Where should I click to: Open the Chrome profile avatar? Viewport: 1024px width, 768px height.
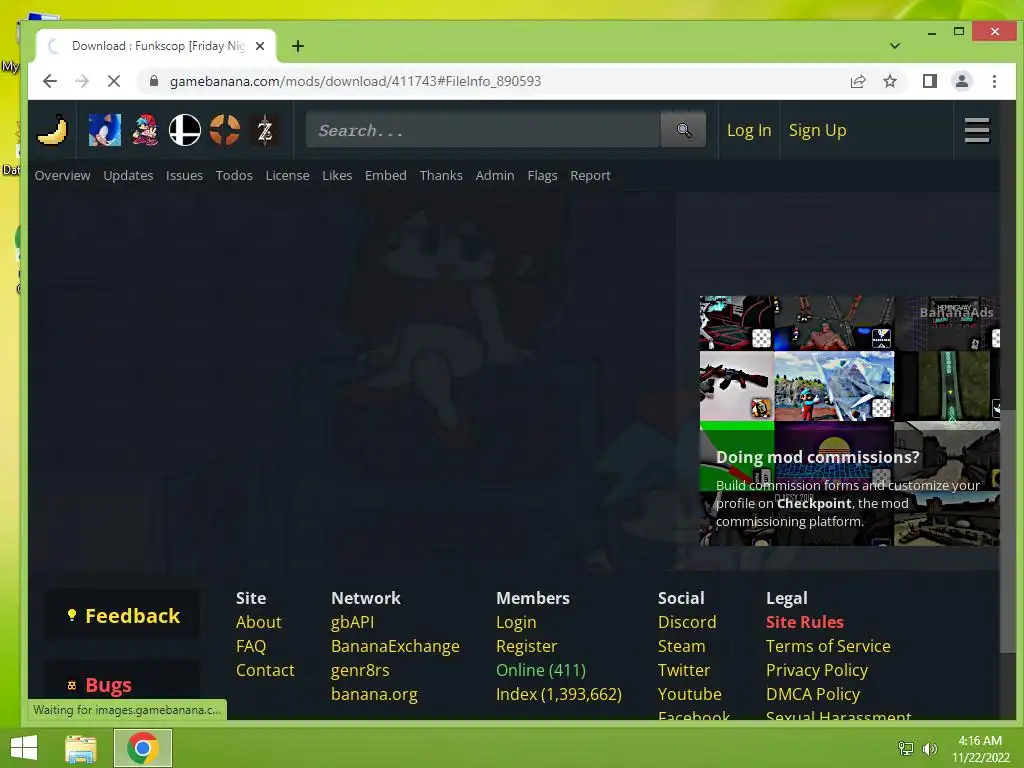point(962,81)
